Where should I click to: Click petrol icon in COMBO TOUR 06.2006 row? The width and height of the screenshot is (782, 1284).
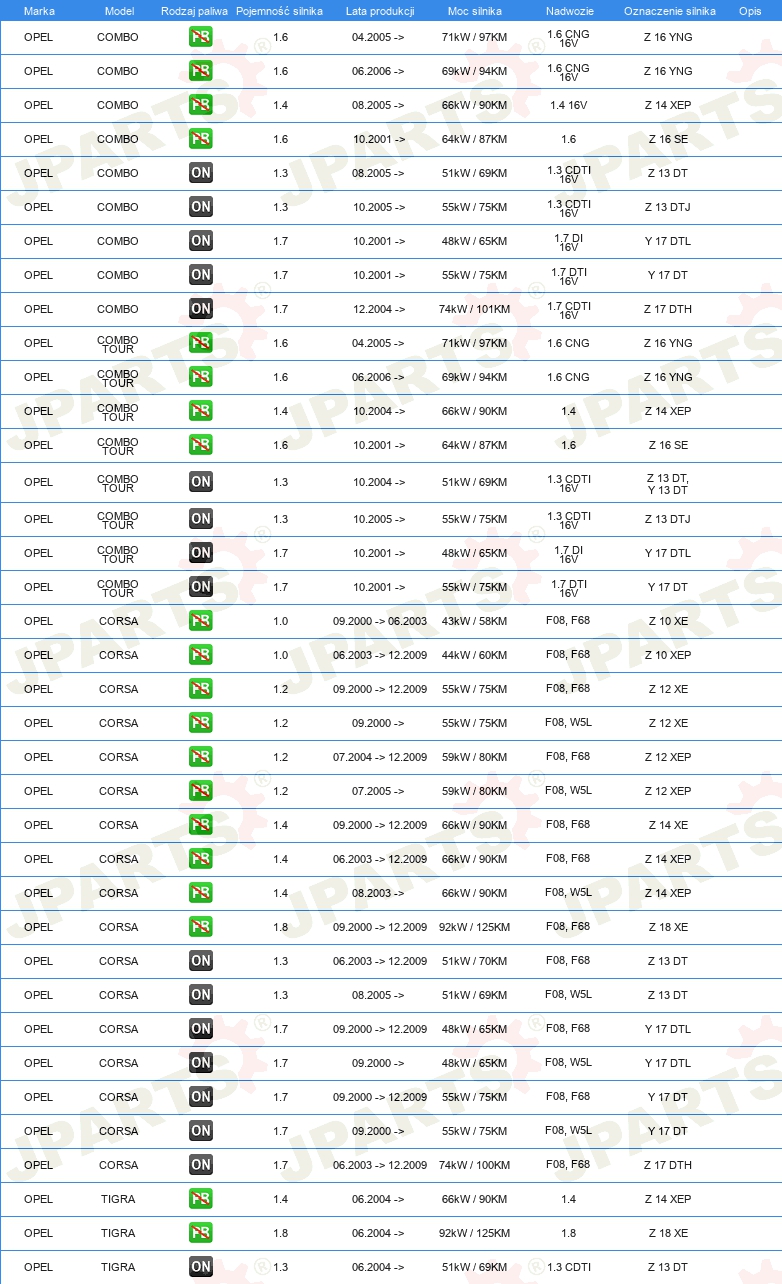click(x=201, y=377)
